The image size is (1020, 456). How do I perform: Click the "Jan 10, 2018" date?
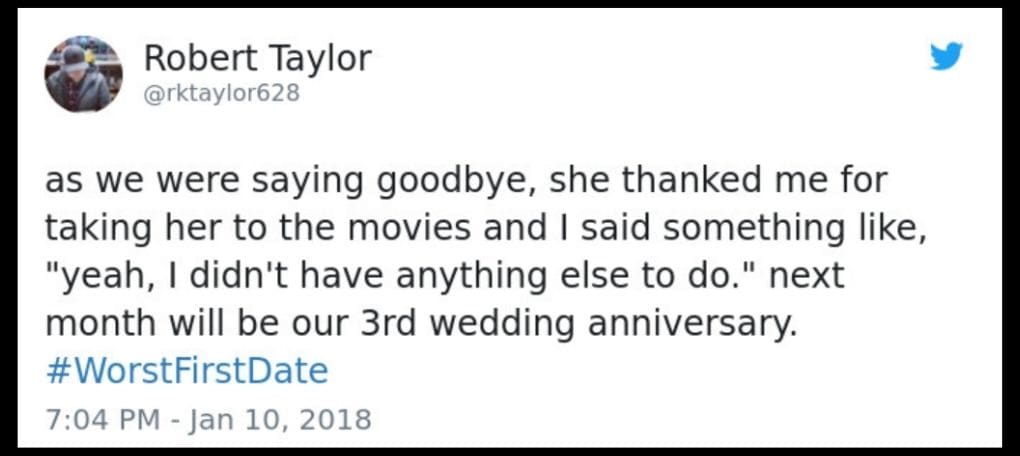[279, 419]
